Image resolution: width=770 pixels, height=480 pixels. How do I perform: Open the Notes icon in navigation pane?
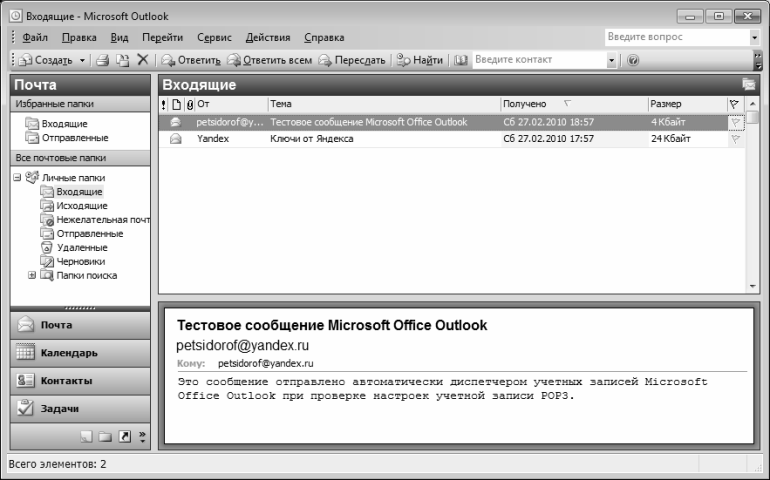pyautogui.click(x=86, y=436)
